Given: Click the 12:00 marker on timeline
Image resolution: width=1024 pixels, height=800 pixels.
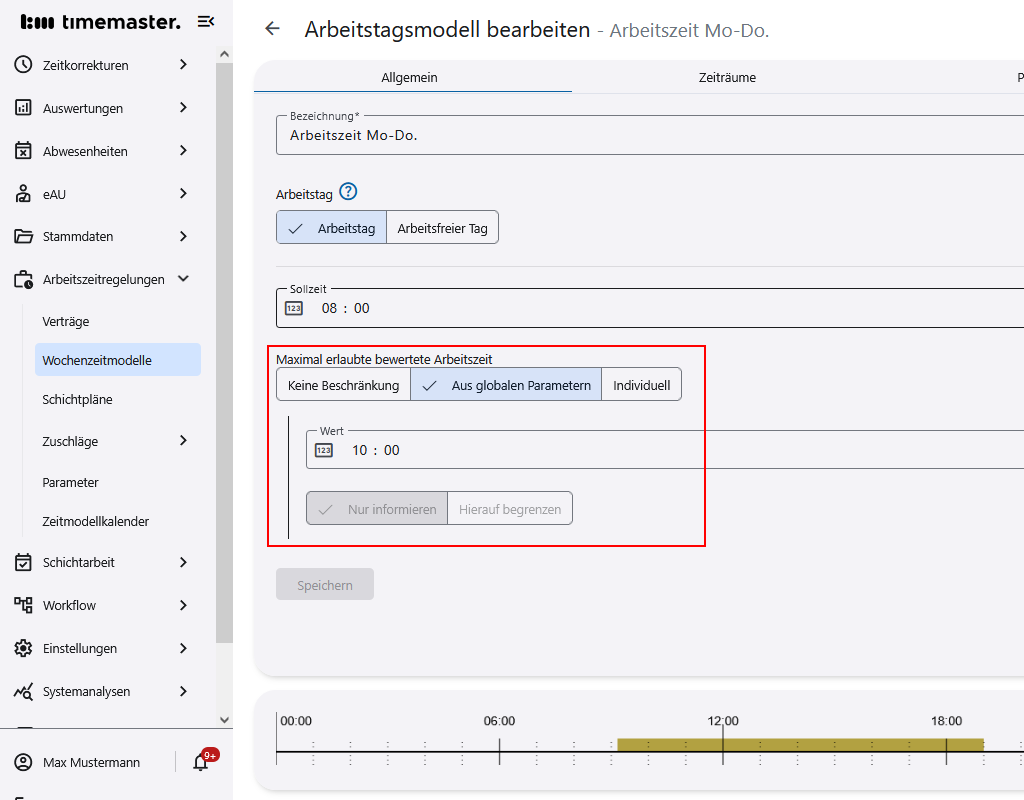Looking at the screenshot, I should click(723, 721).
